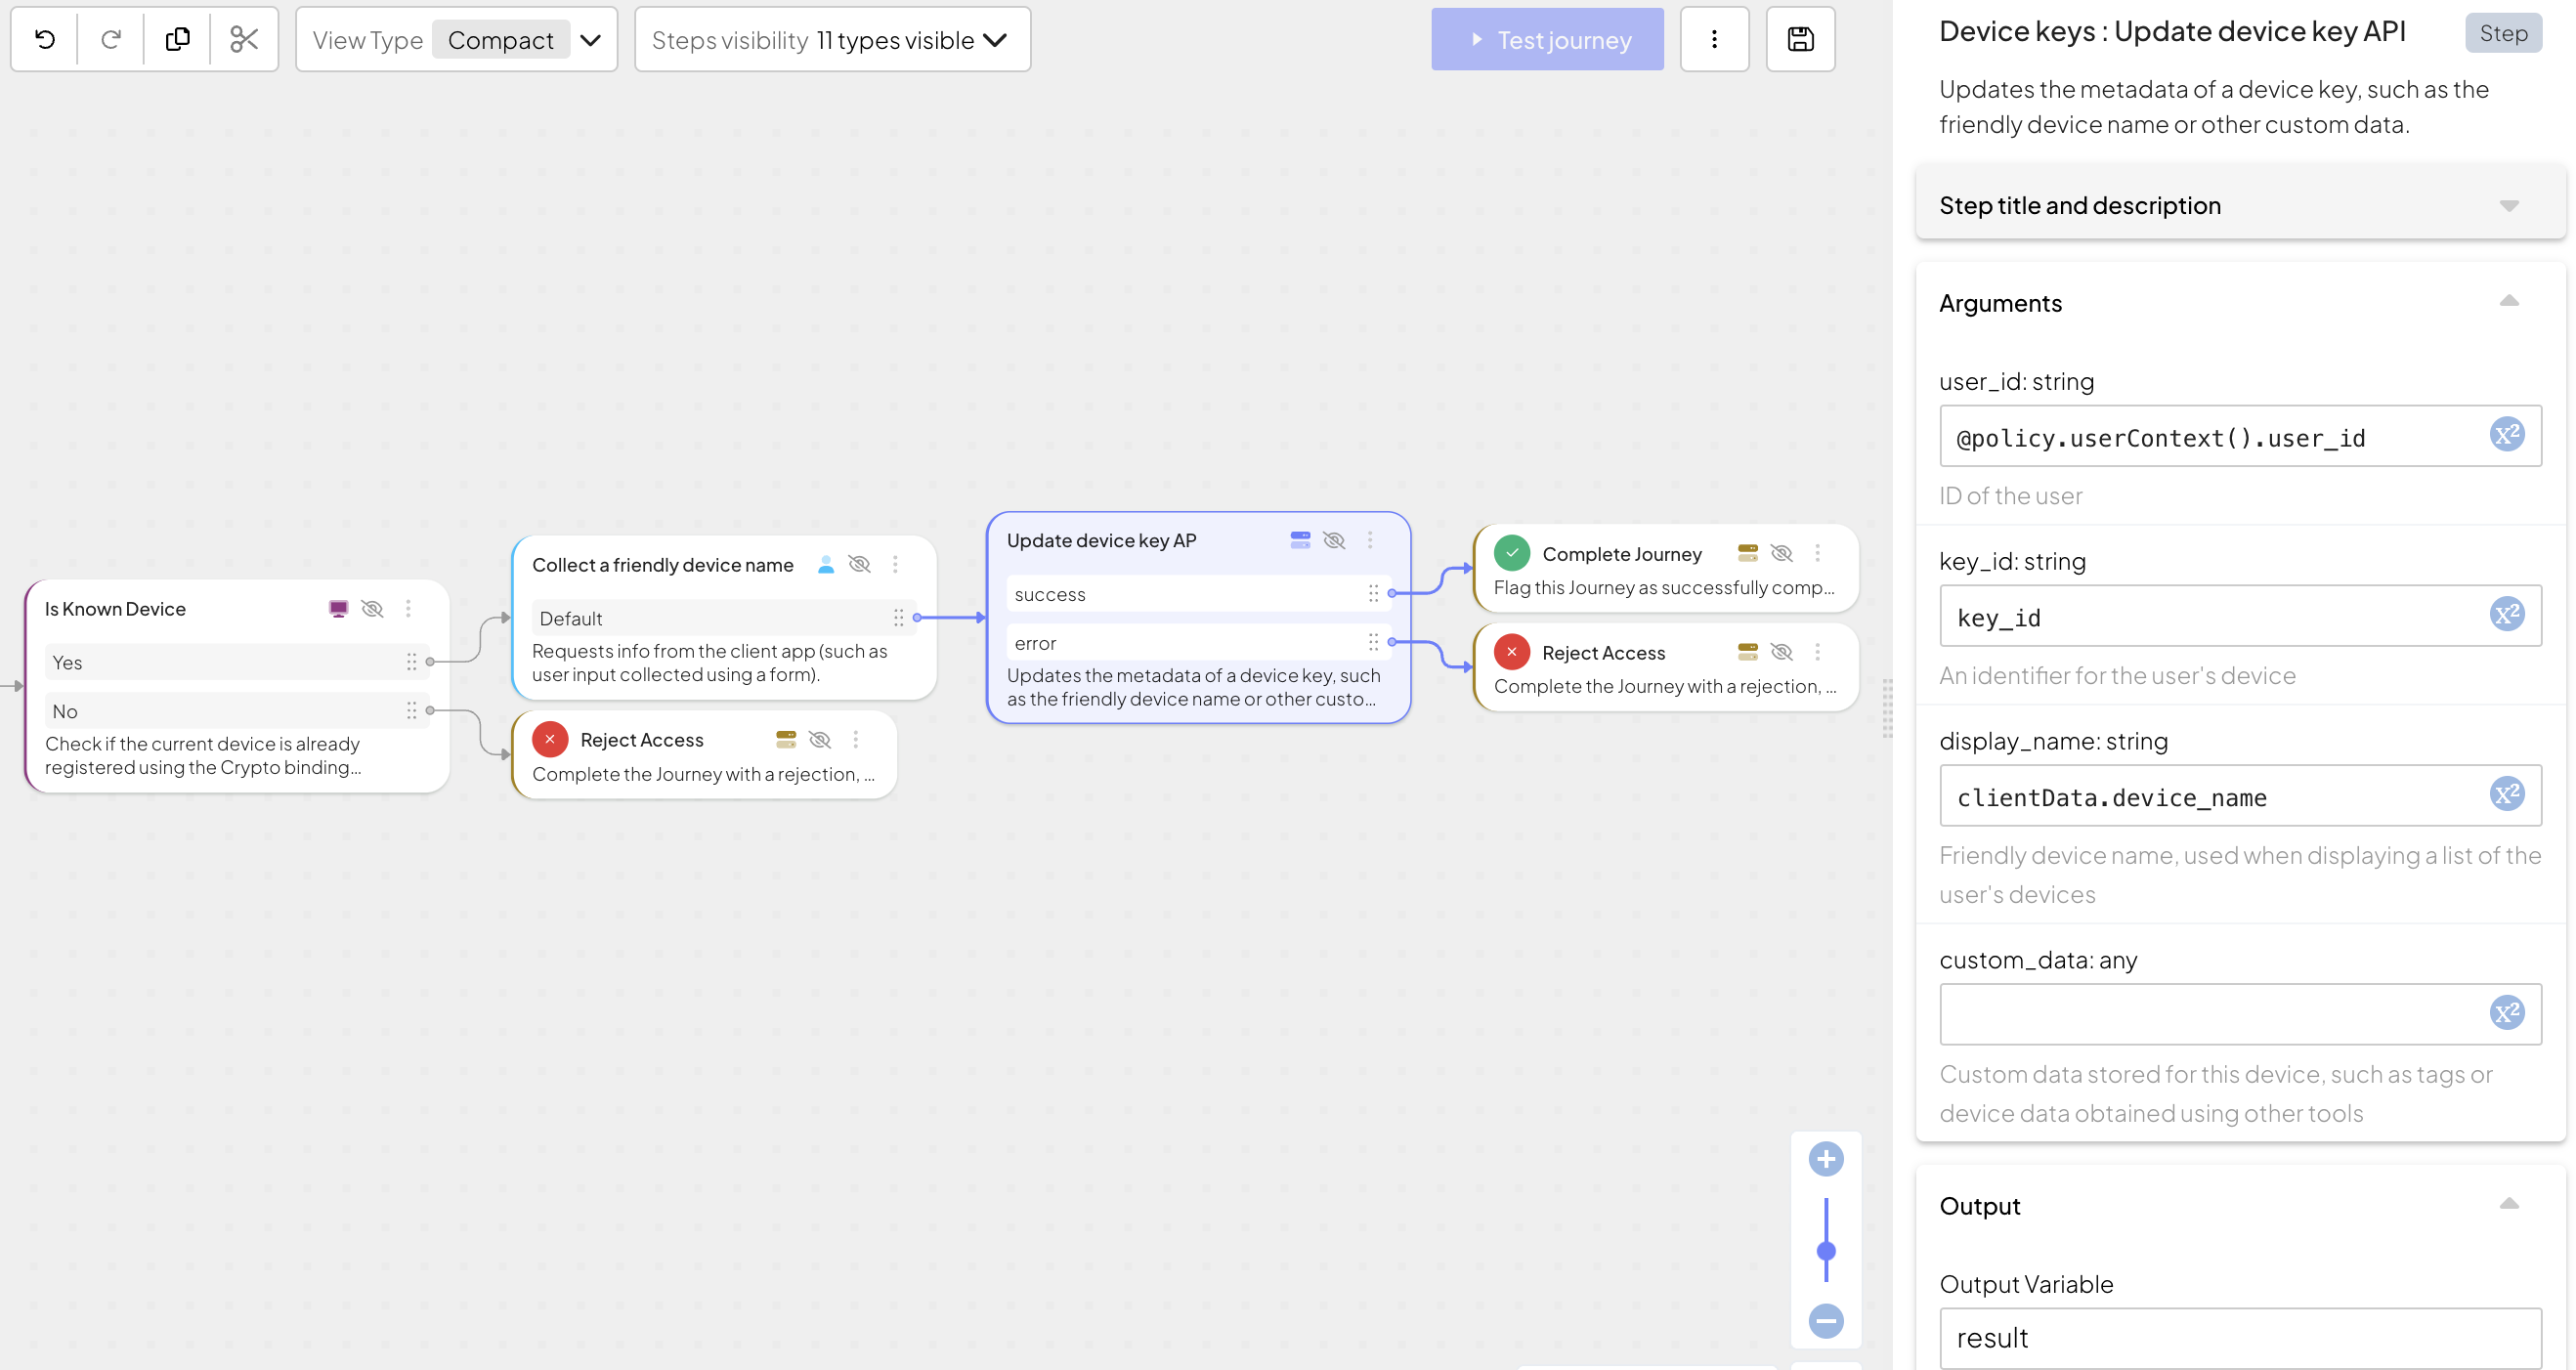
Task: Click the Output Variable result field
Action: 2238,1337
